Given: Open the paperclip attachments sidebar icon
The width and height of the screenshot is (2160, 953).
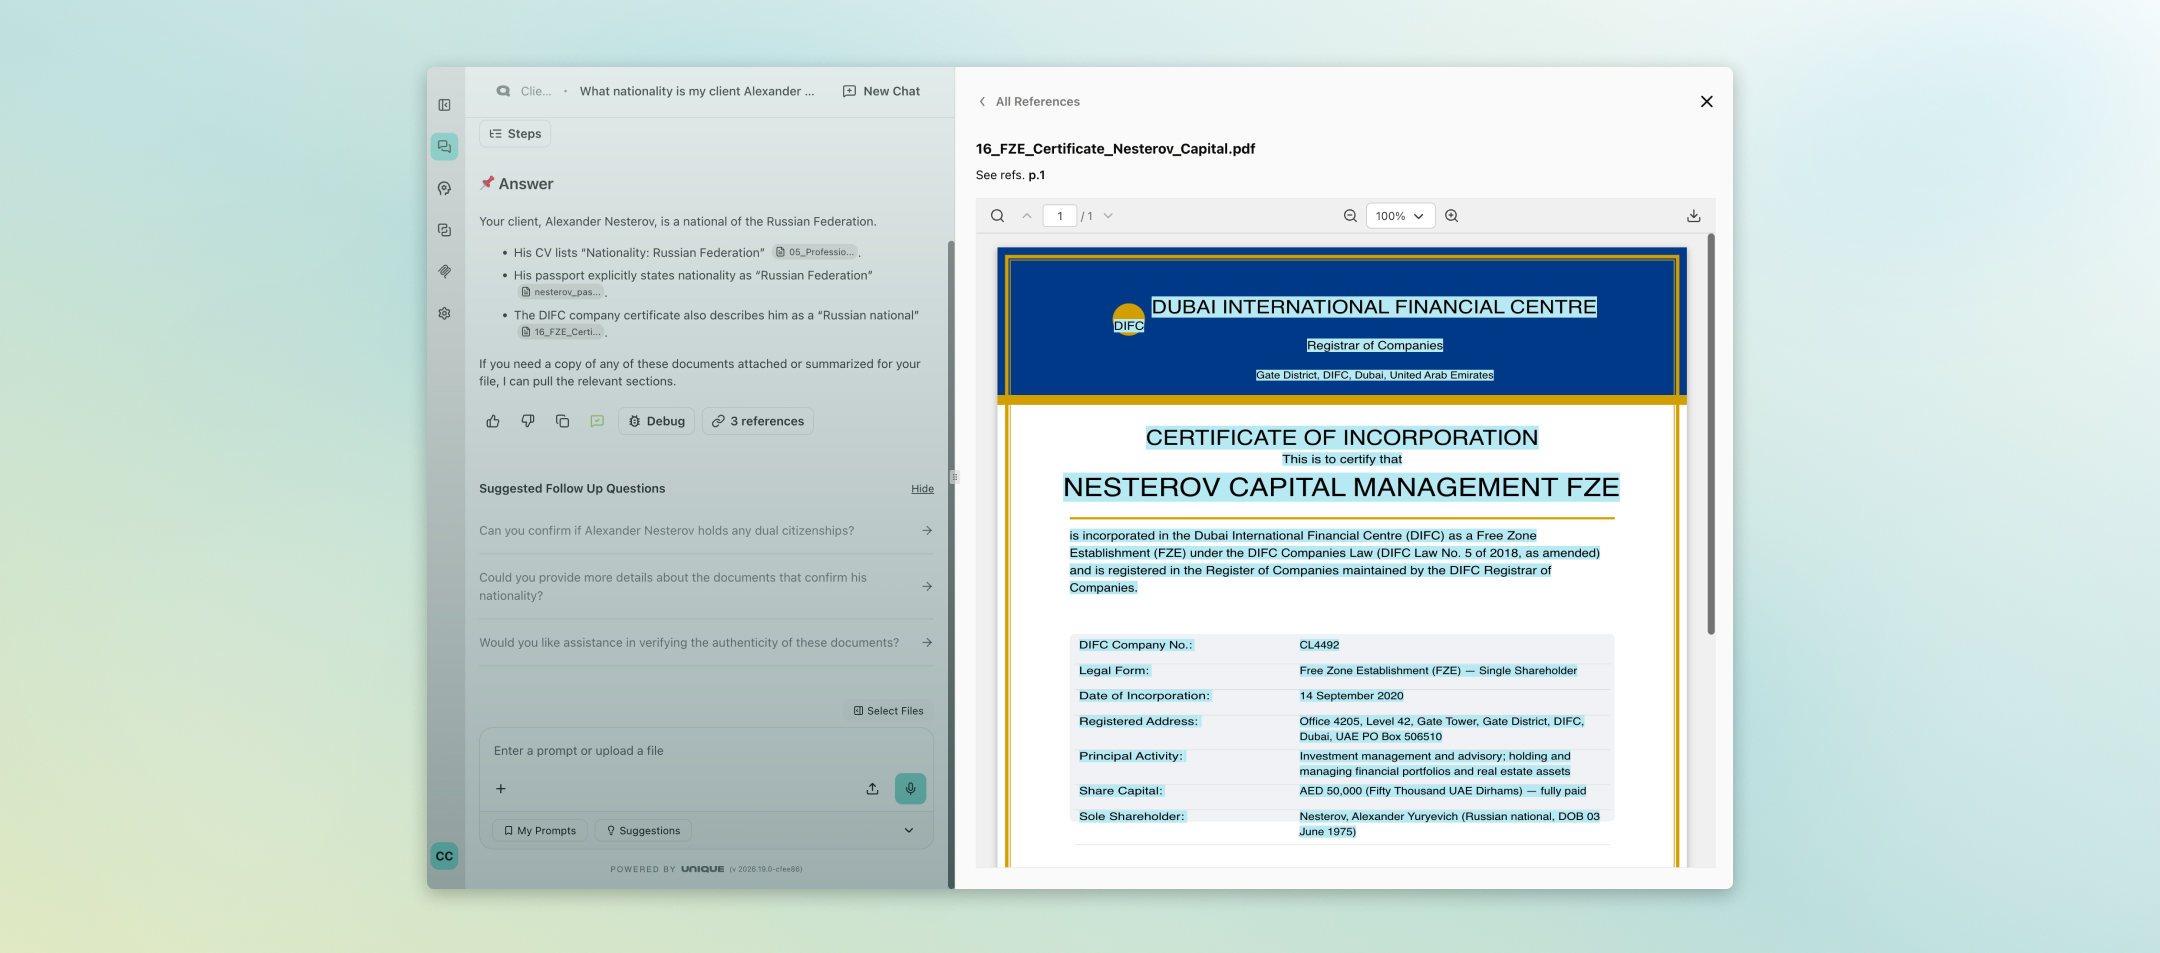Looking at the screenshot, I should point(444,271).
